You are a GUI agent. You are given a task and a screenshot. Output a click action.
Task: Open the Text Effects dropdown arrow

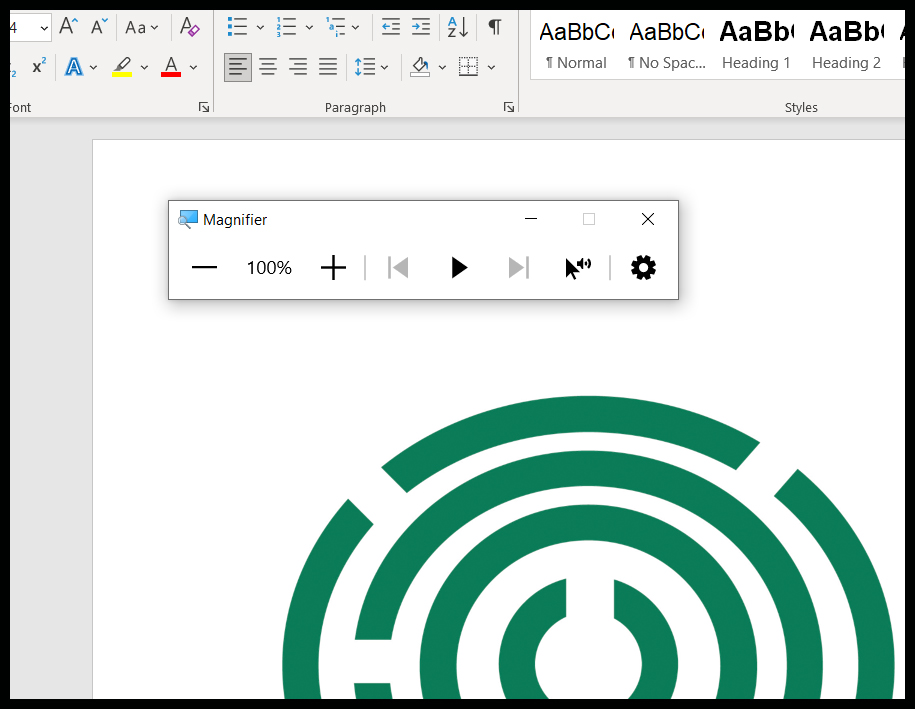point(93,67)
